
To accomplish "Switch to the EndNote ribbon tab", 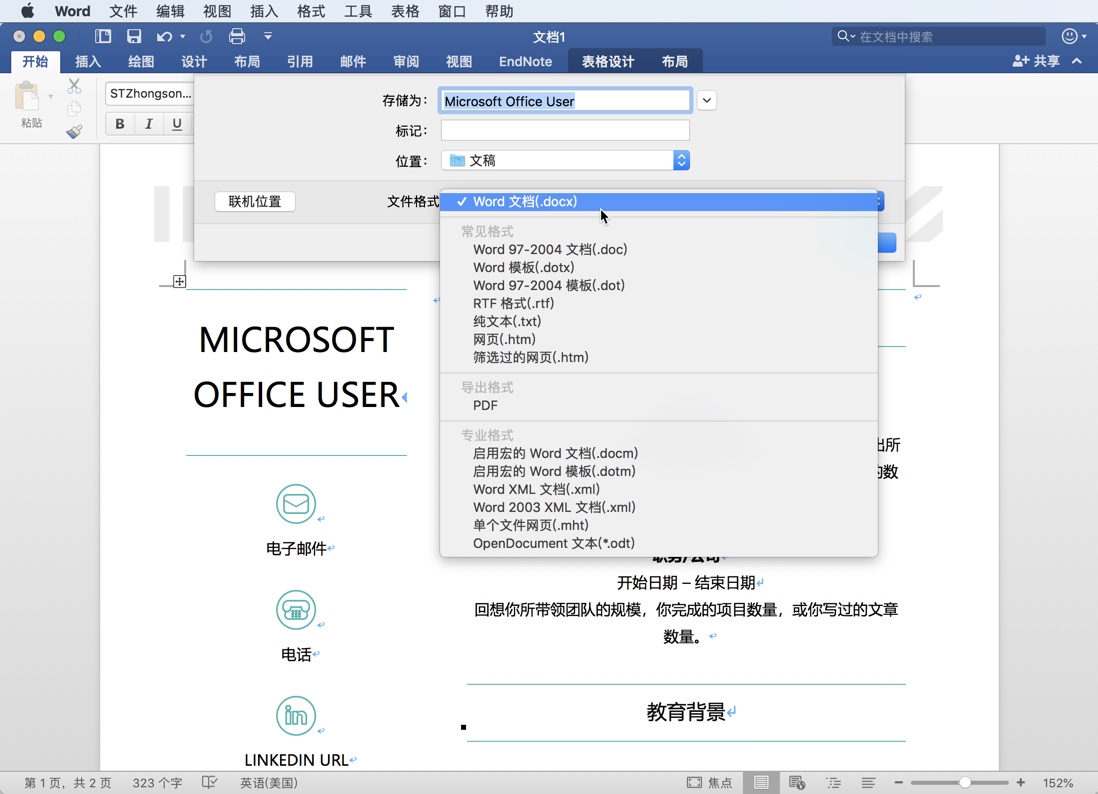I will [x=525, y=62].
